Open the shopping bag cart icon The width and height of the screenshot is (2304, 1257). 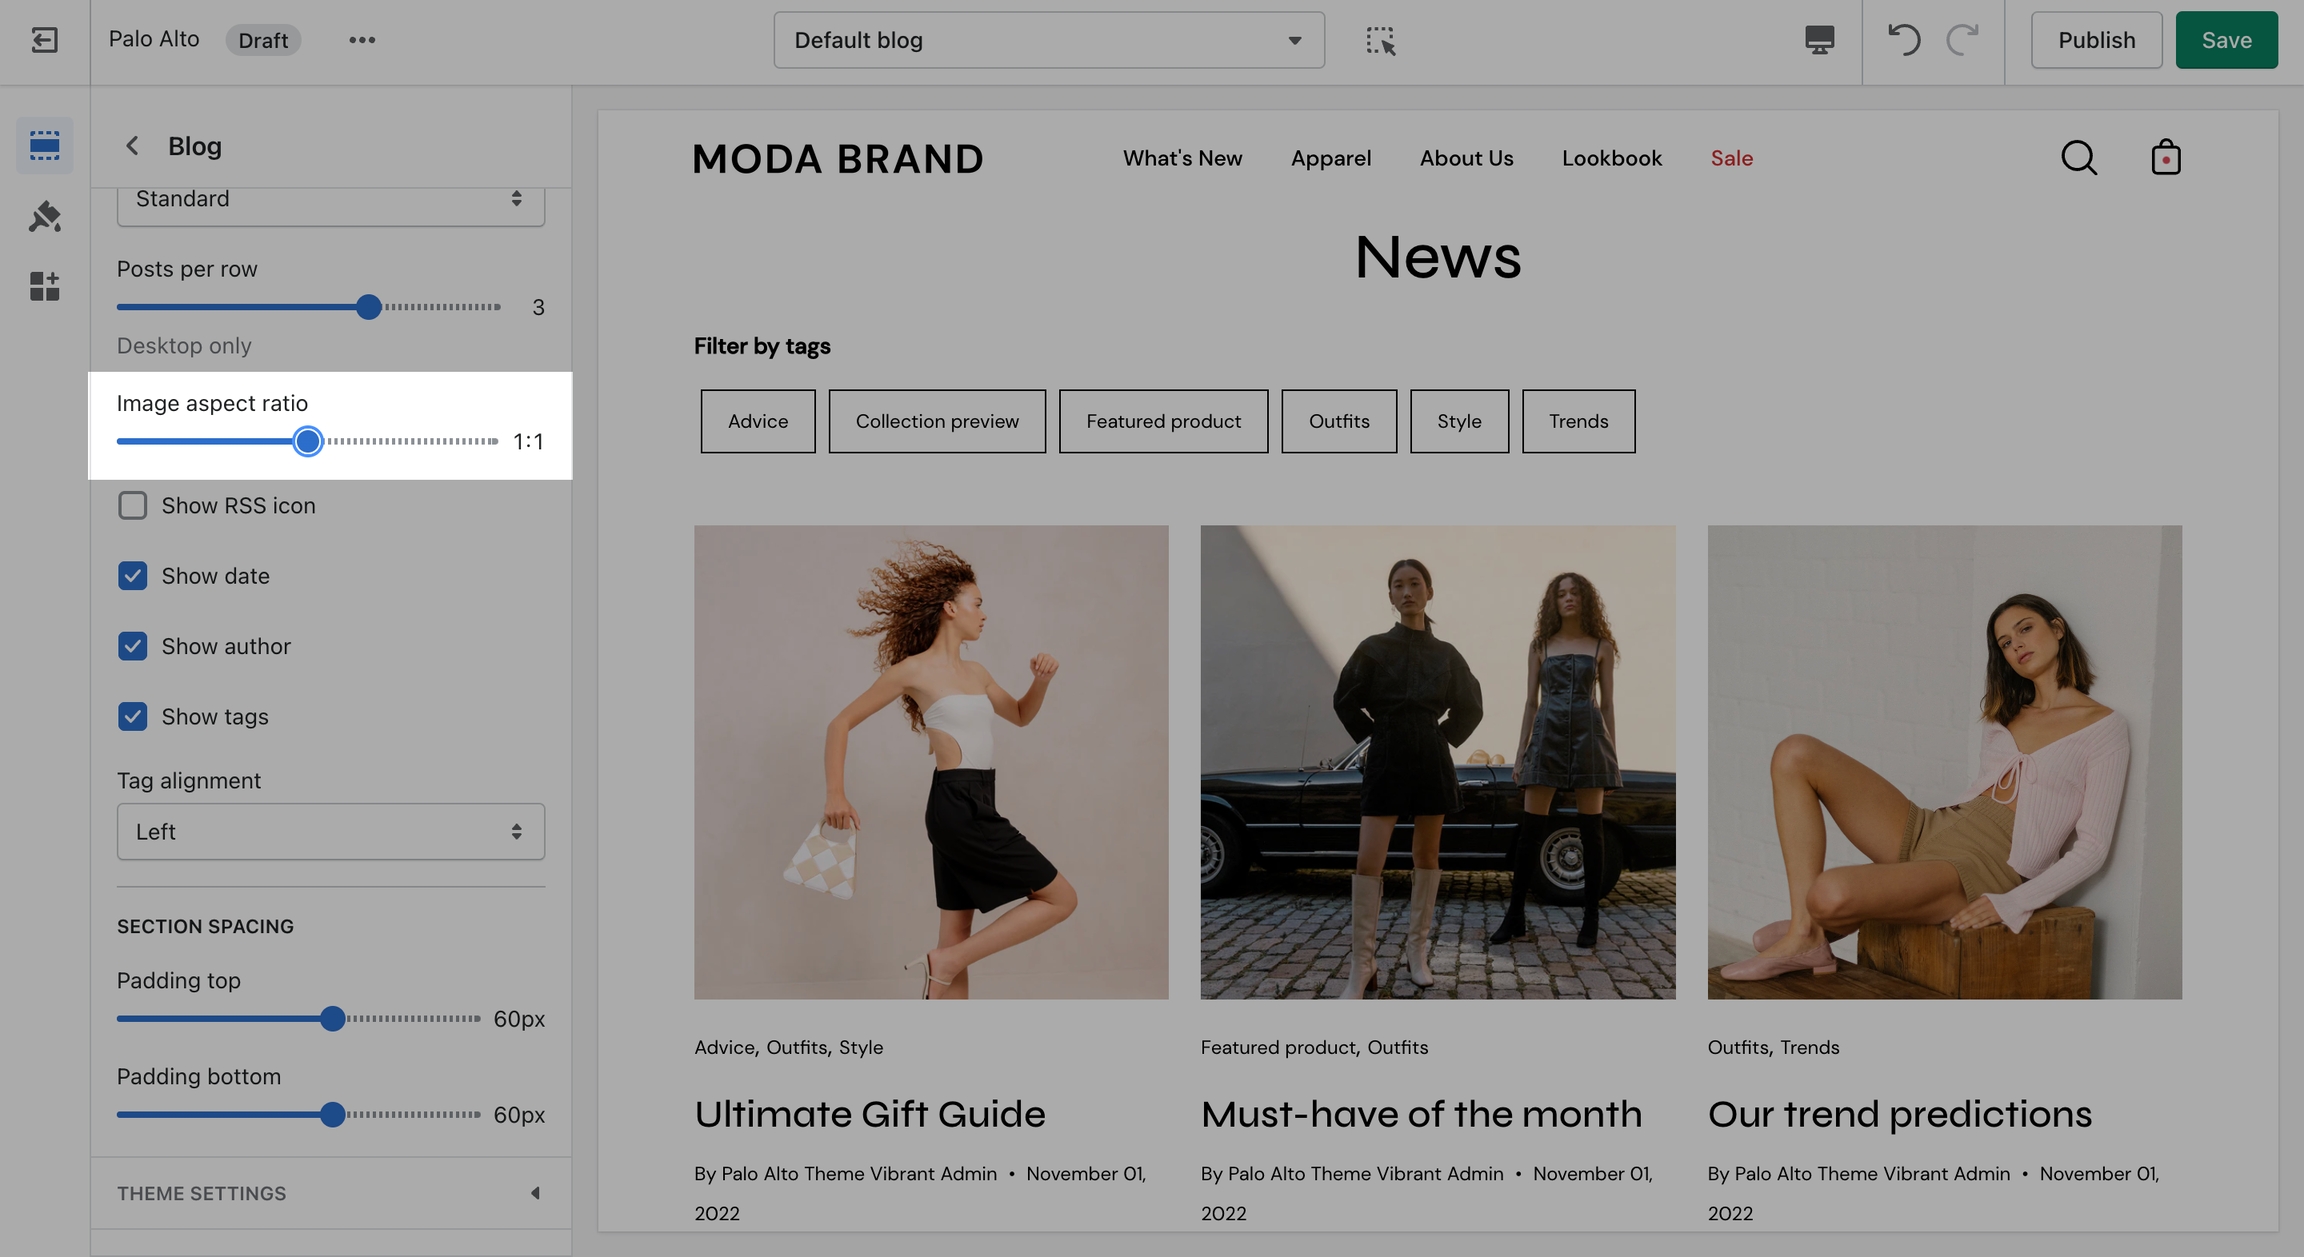[2165, 158]
